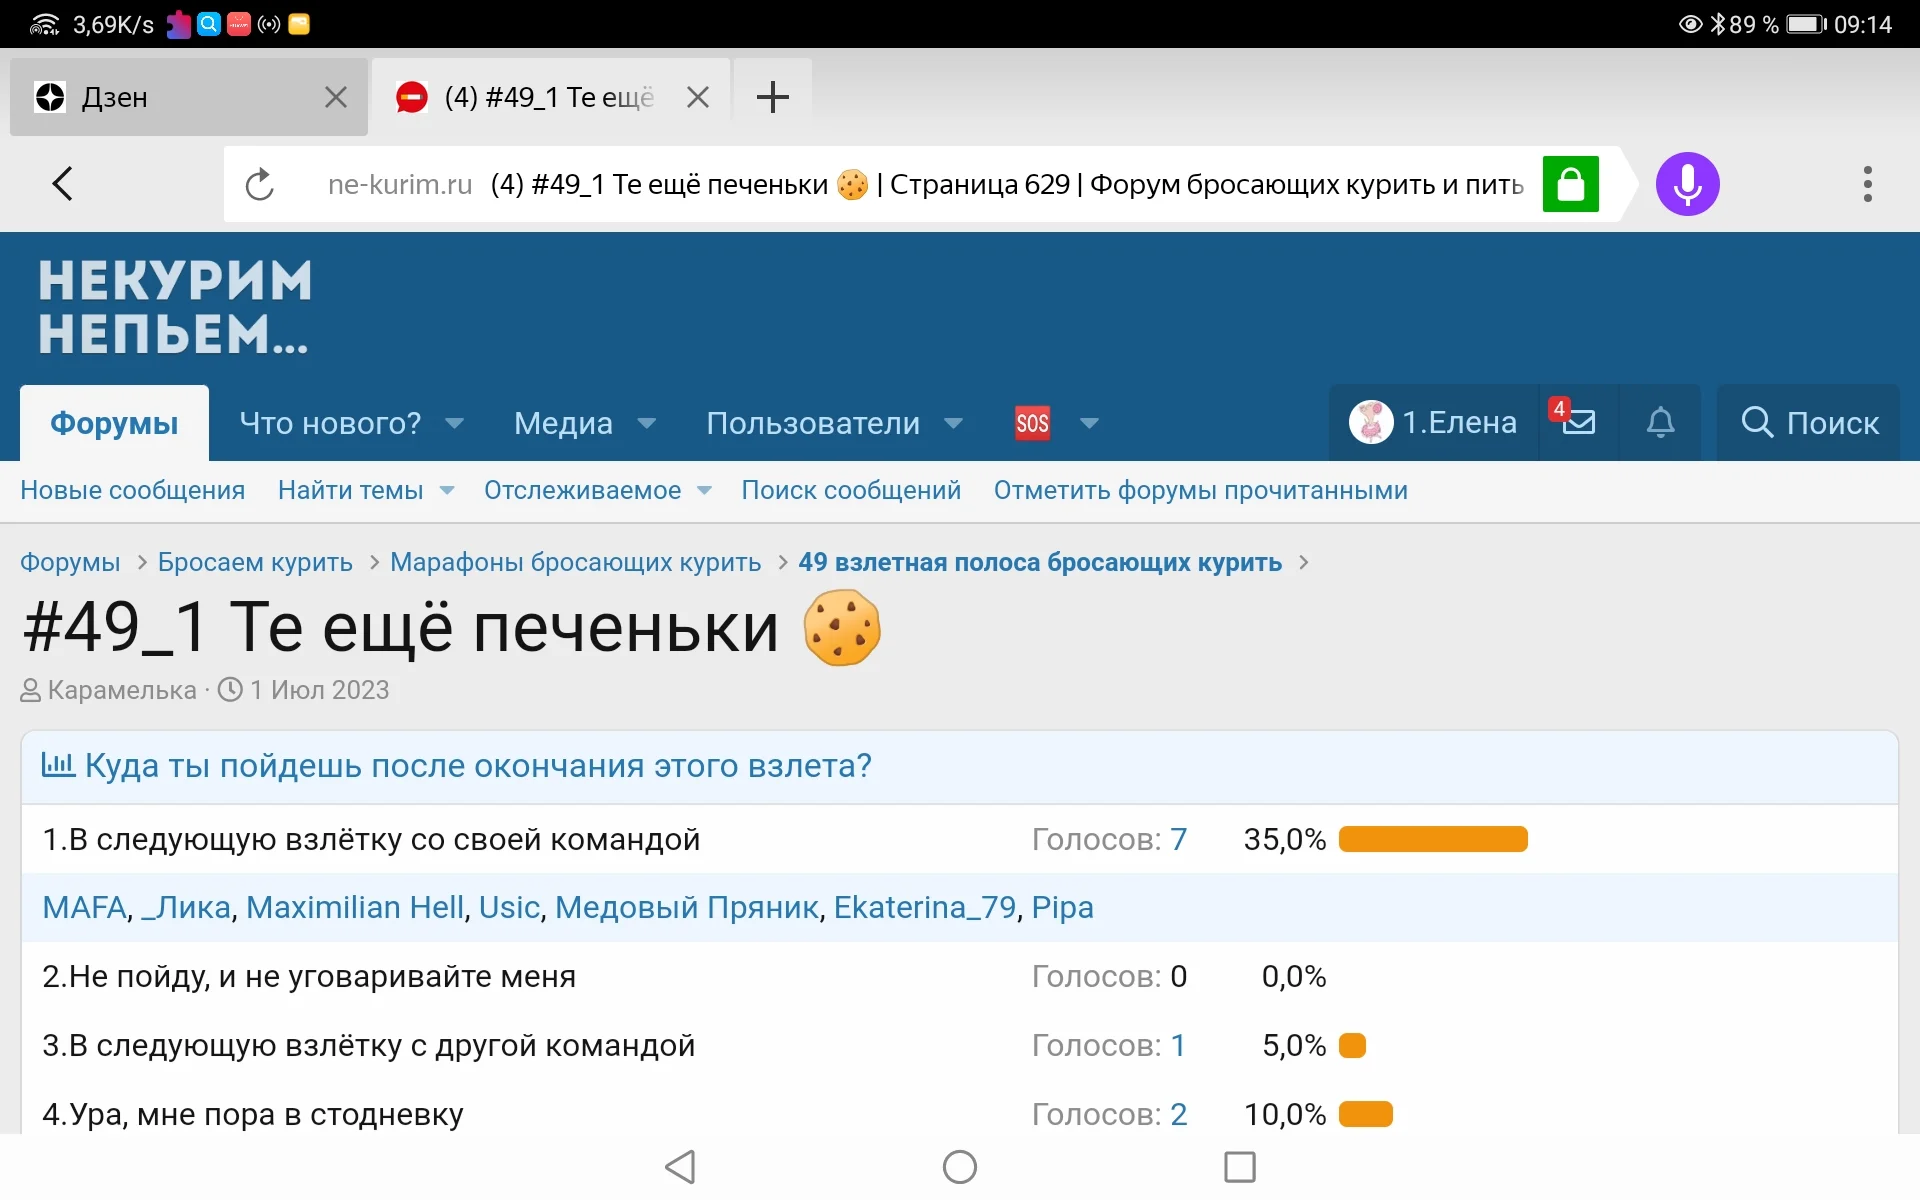Viewport: 1920px width, 1200px height.
Task: Open voter profile Maximilian Hell
Action: pyautogui.click(x=355, y=907)
